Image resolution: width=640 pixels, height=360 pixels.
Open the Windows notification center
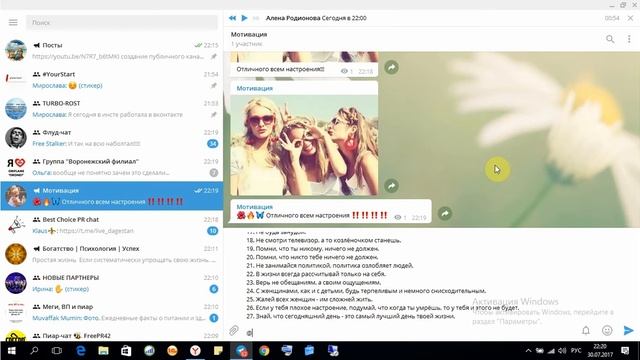pyautogui.click(x=625, y=351)
